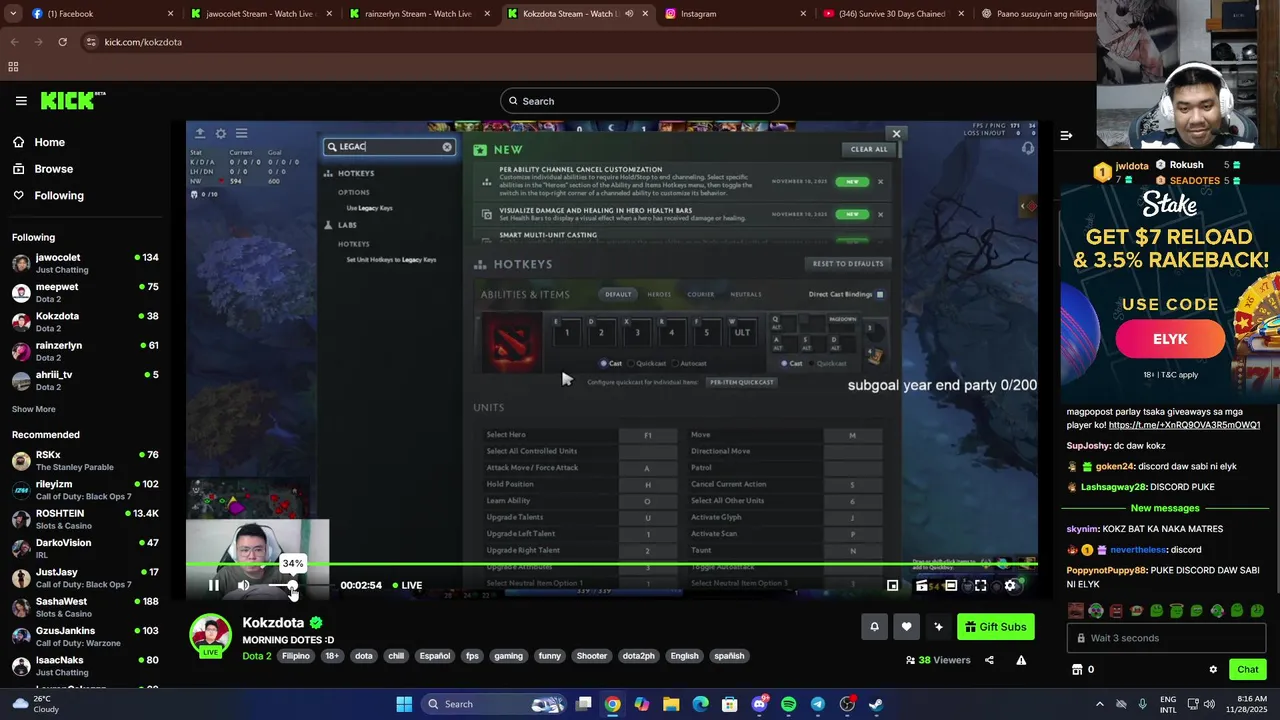
Task: Report the stream via warning icon
Action: pyautogui.click(x=1021, y=660)
